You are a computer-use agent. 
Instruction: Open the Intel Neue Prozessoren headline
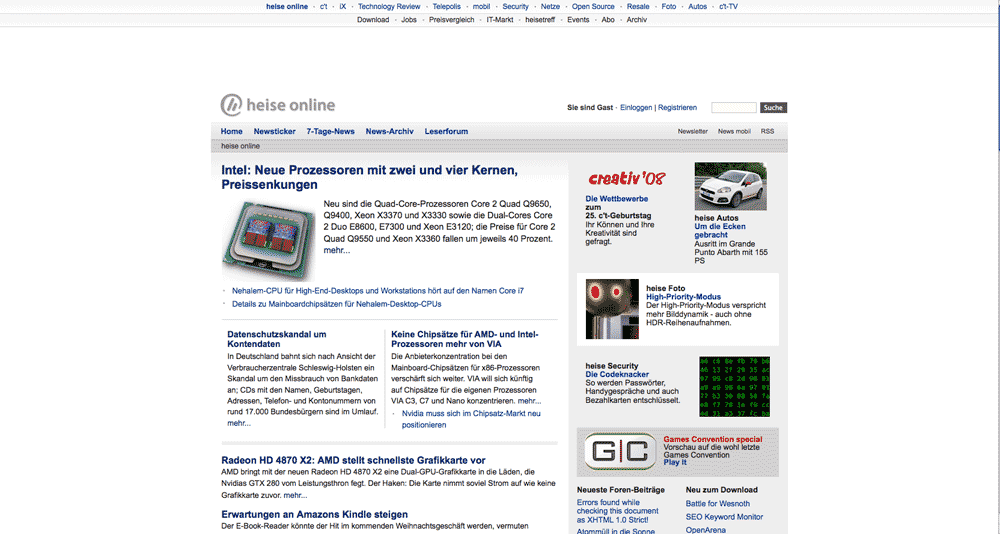369,177
